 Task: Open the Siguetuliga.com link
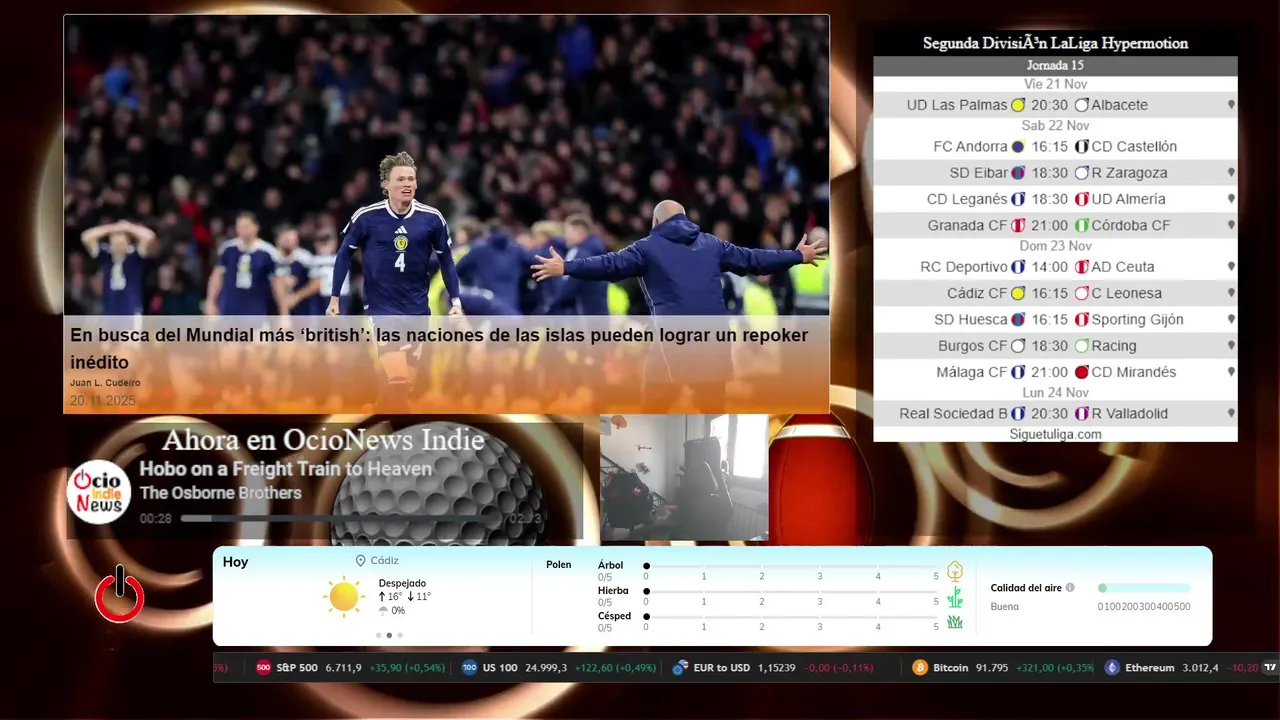click(x=1055, y=434)
